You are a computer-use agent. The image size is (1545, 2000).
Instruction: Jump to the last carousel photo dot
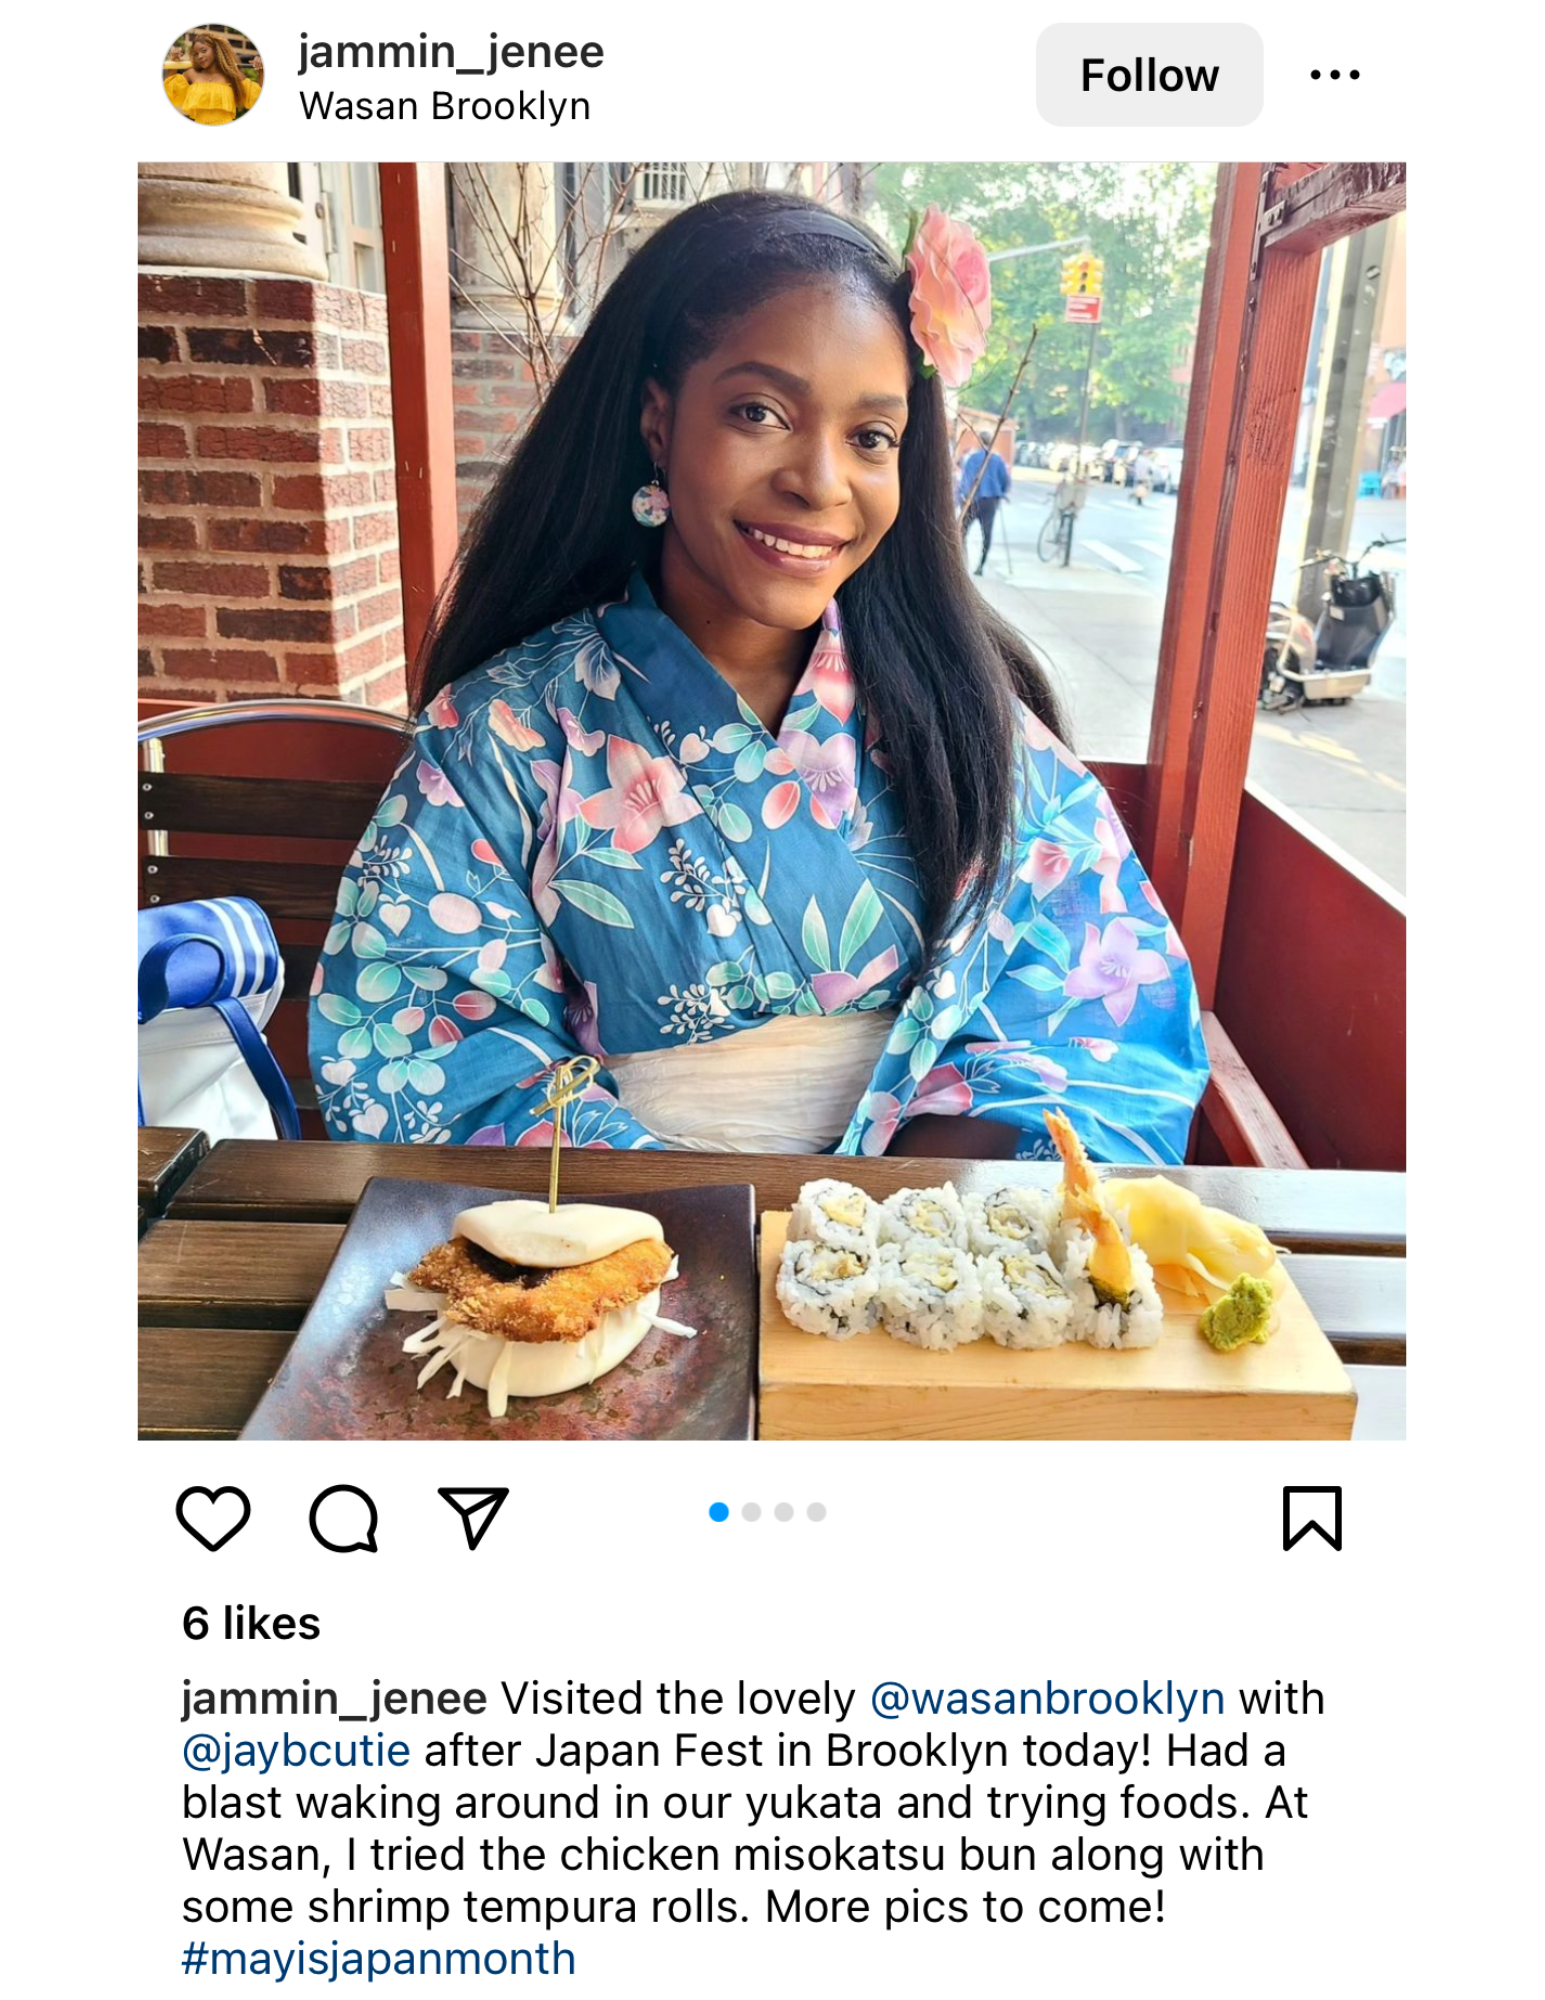pos(816,1512)
